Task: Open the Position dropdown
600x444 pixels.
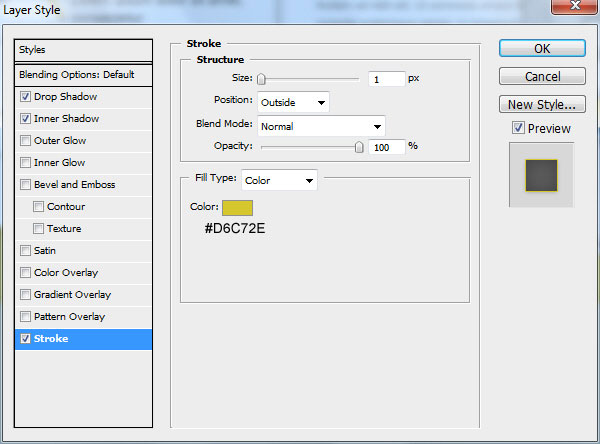Action: pos(293,102)
